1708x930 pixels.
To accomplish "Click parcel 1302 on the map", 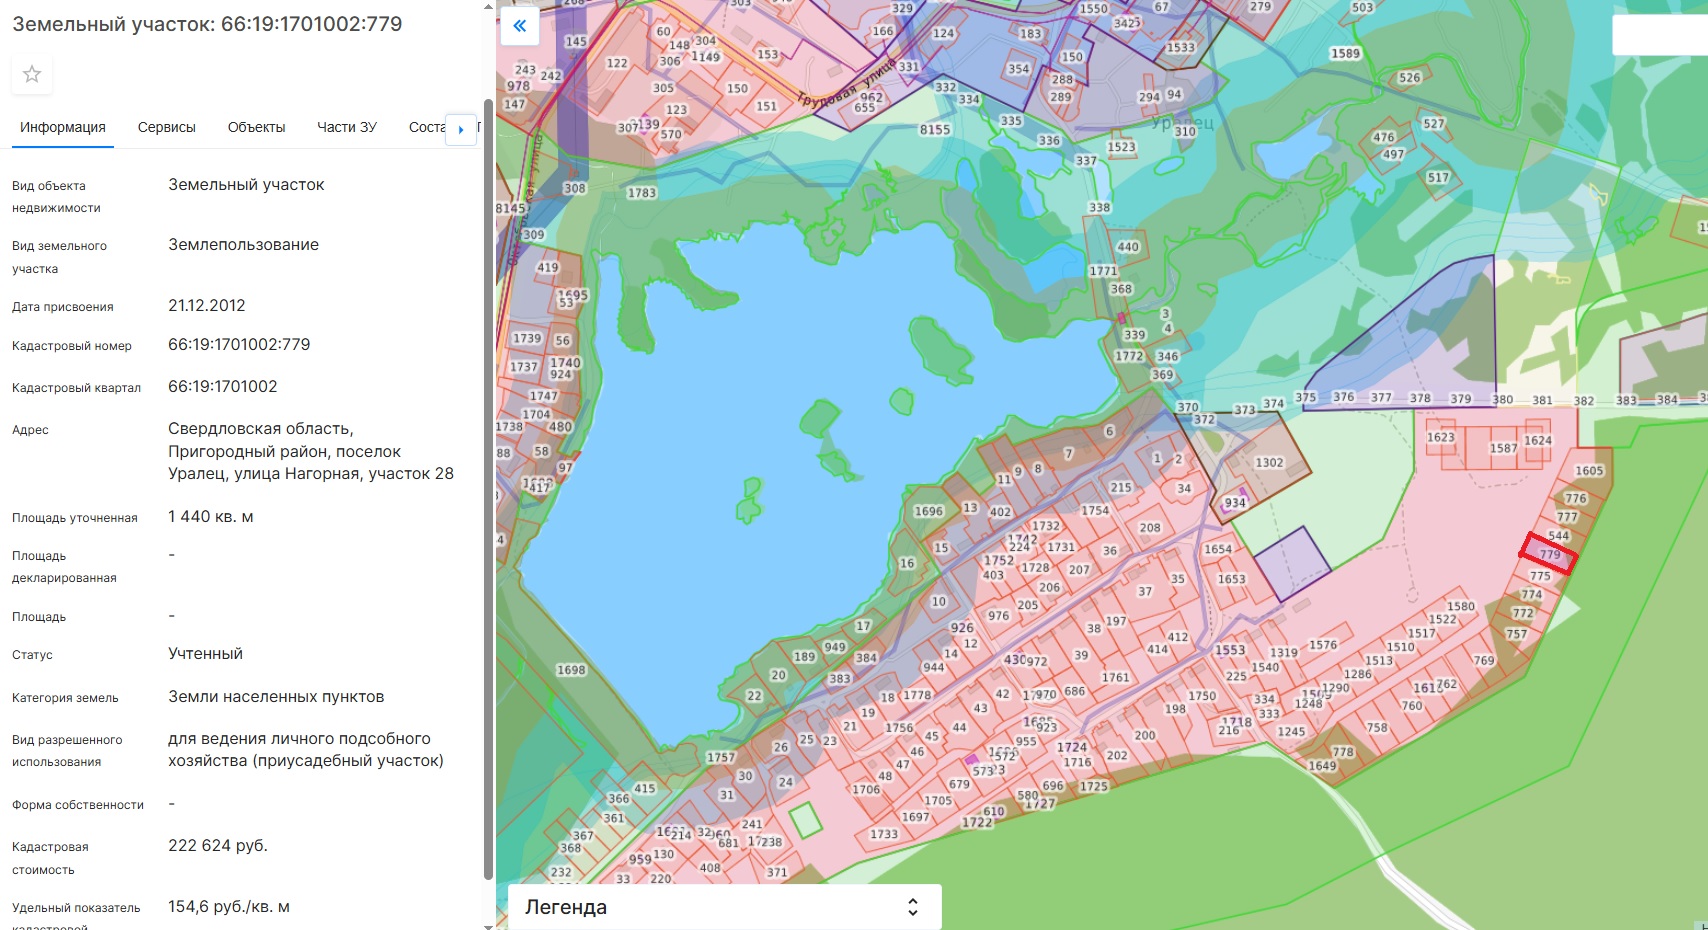I will click(1268, 463).
